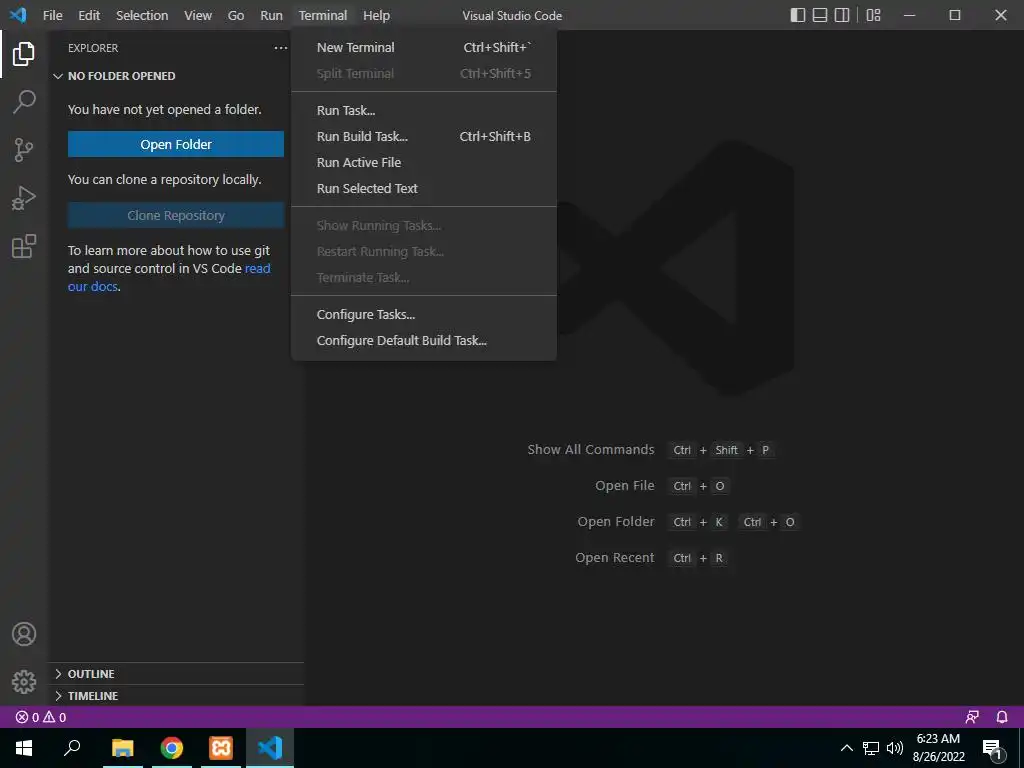Click the 'Open Folder' watermark shortcut label
The height and width of the screenshot is (768, 1024).
tap(616, 522)
